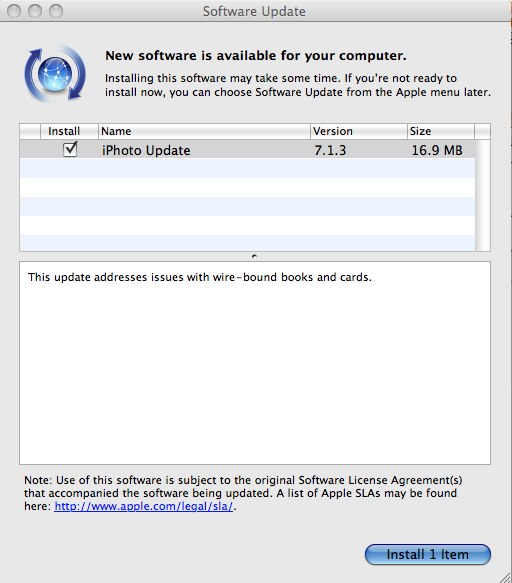Screen dimensions: 512x583
Task: Click the 16.9 MB size cell
Action: pos(437,150)
